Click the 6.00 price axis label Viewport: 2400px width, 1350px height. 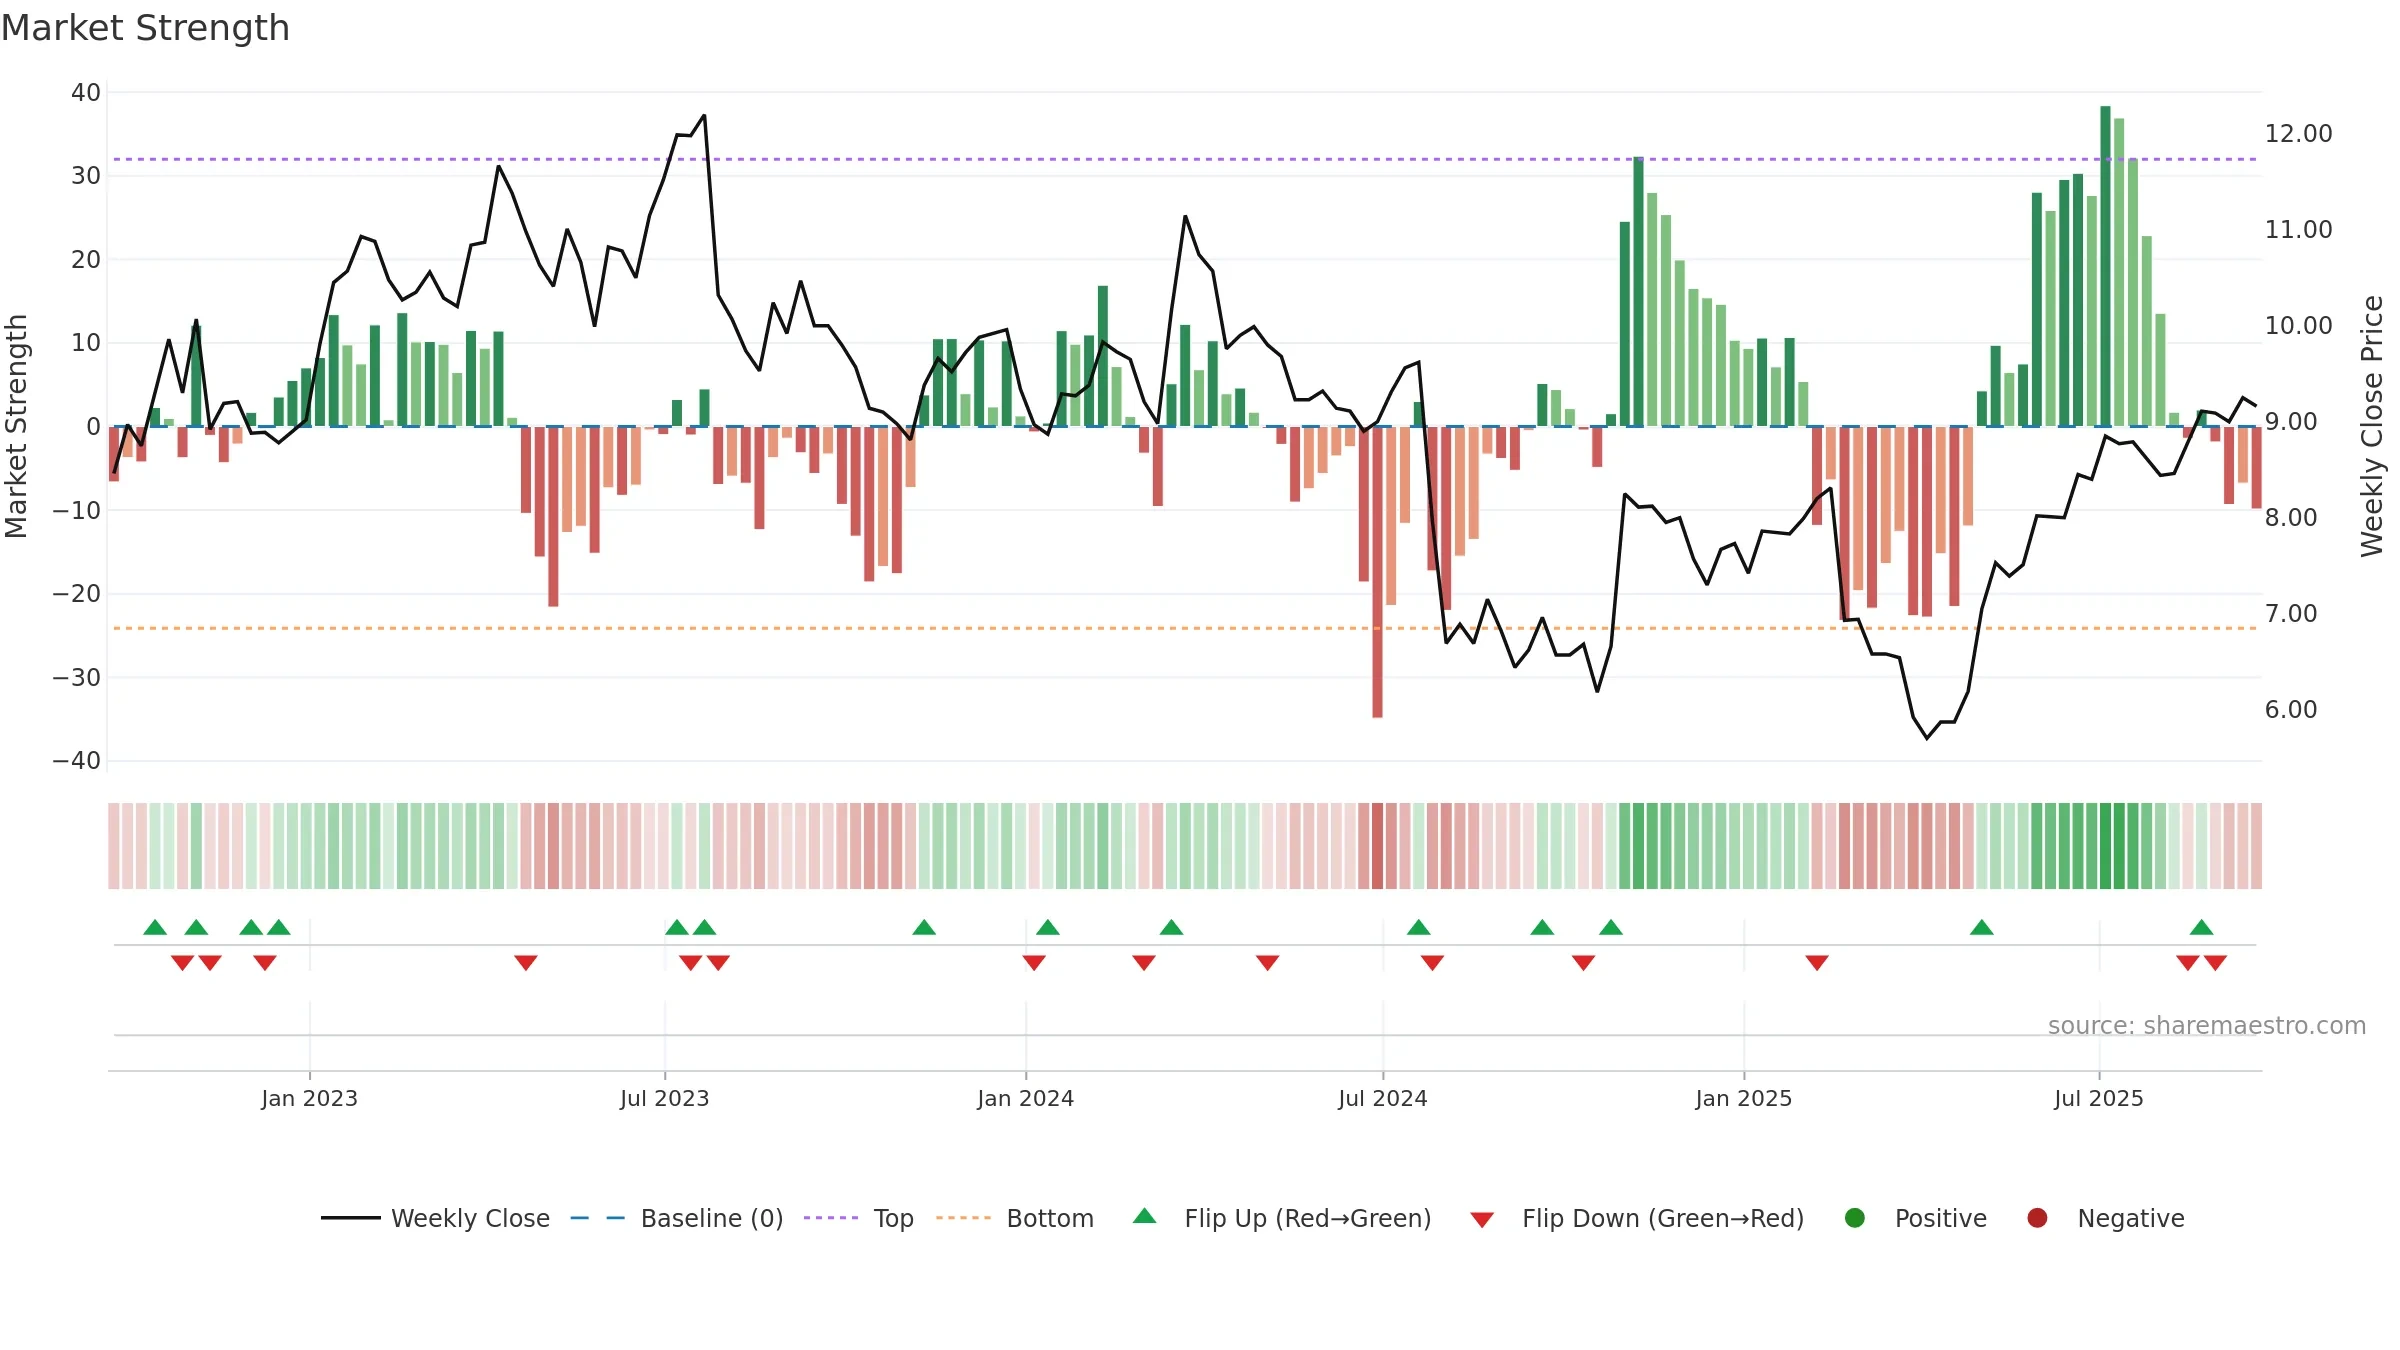tap(2291, 709)
